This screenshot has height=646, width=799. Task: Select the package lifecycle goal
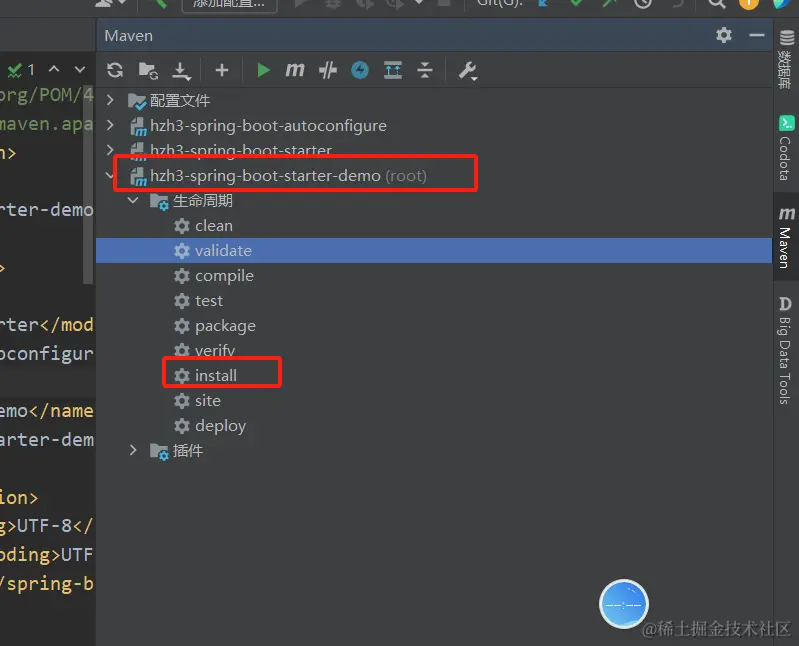(x=215, y=326)
